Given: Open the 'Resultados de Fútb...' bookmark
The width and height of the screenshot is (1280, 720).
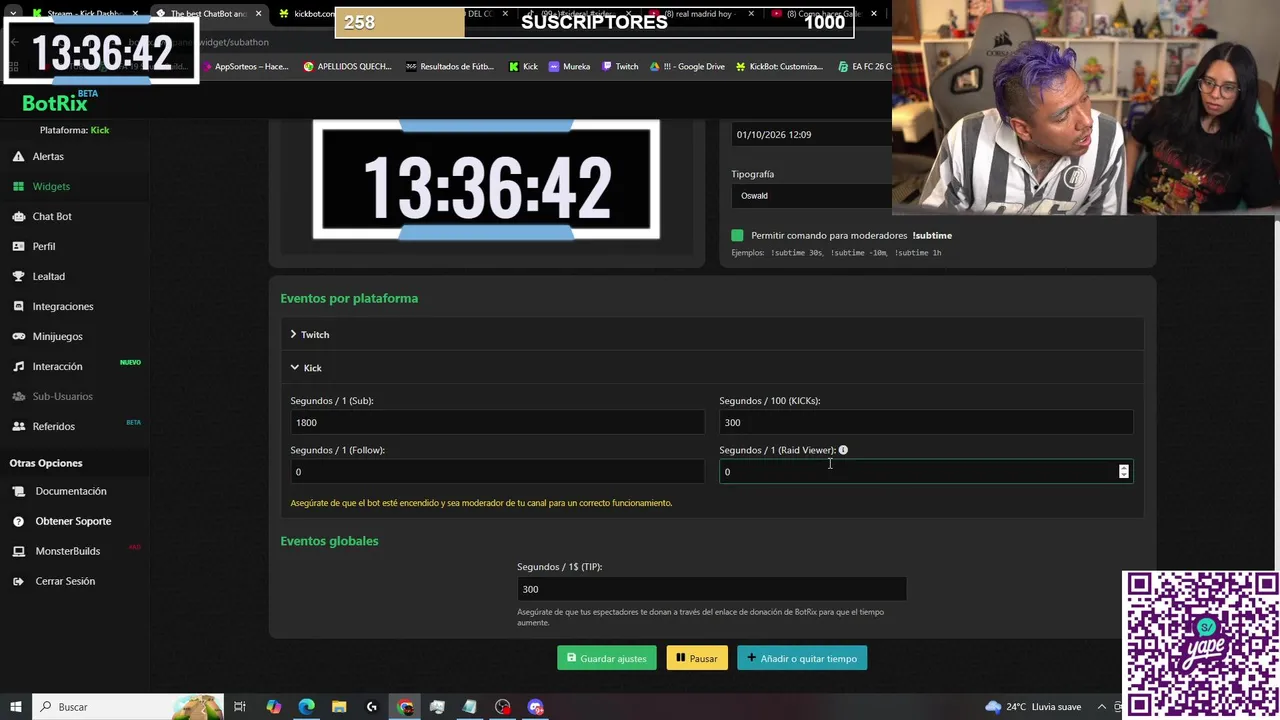Looking at the screenshot, I should point(450,66).
